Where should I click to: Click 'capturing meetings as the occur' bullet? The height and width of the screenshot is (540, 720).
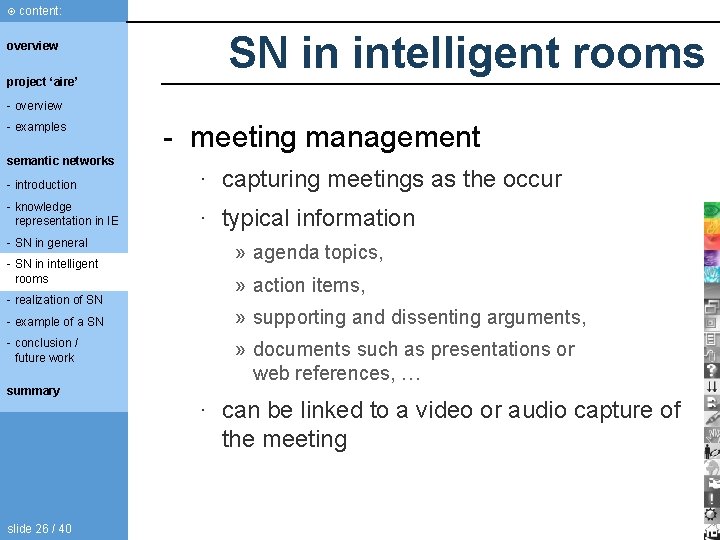click(392, 180)
